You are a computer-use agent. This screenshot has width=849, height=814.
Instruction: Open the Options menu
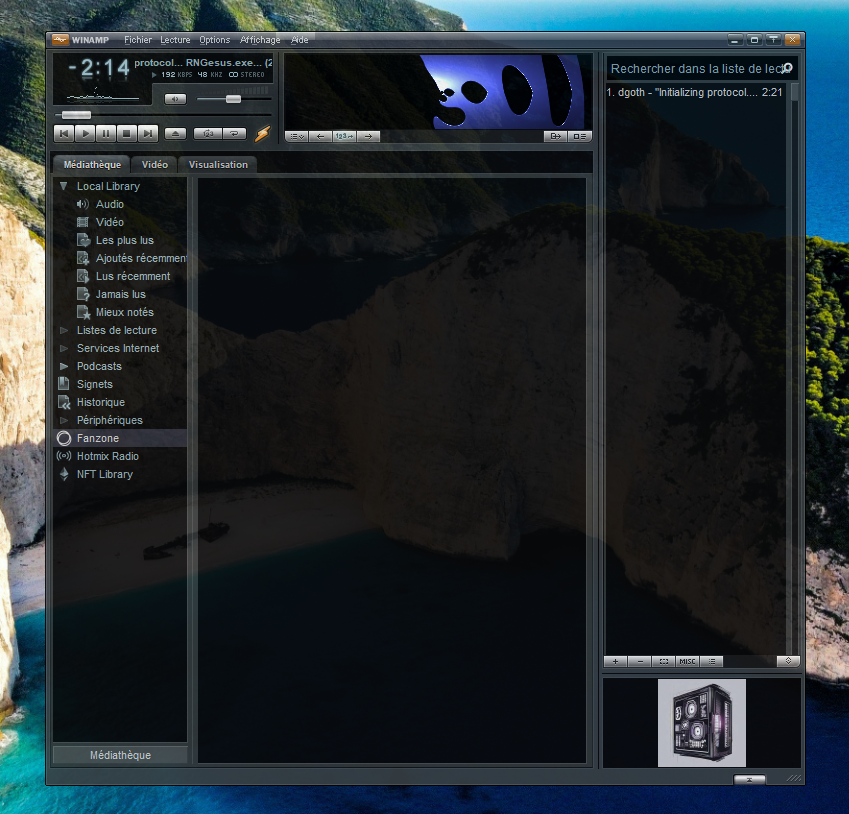point(214,40)
